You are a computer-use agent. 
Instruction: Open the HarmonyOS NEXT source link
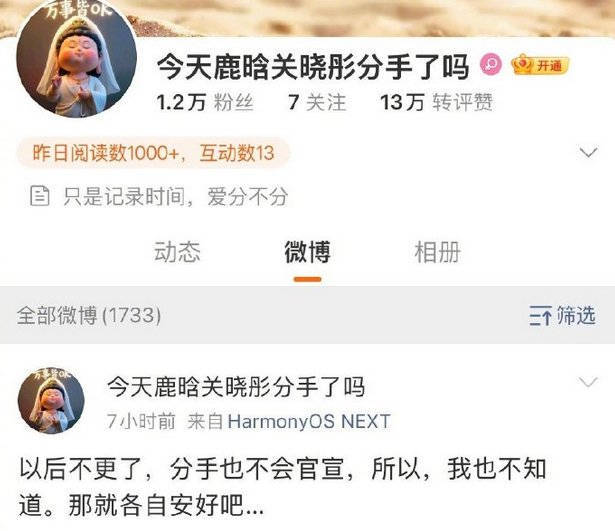coord(309,422)
